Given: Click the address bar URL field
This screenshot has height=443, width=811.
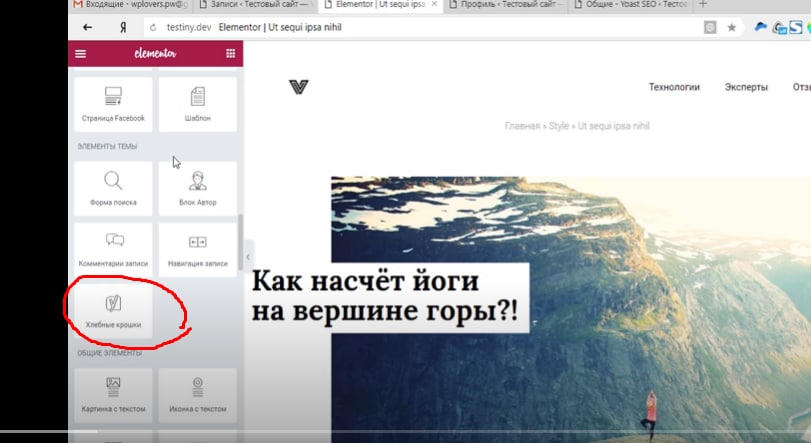Looking at the screenshot, I should 424,27.
